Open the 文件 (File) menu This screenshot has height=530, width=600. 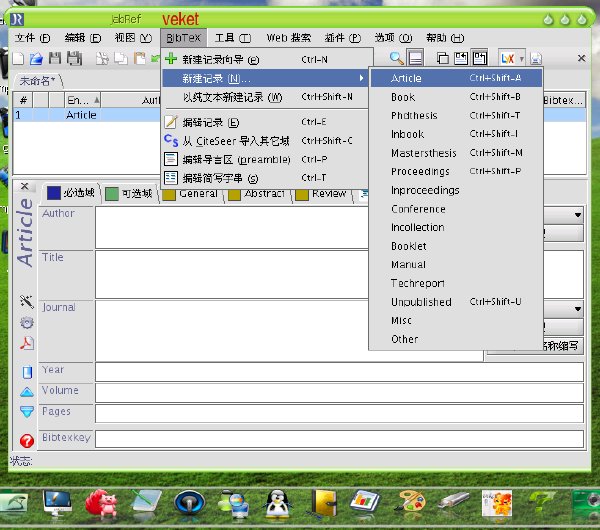coord(33,38)
